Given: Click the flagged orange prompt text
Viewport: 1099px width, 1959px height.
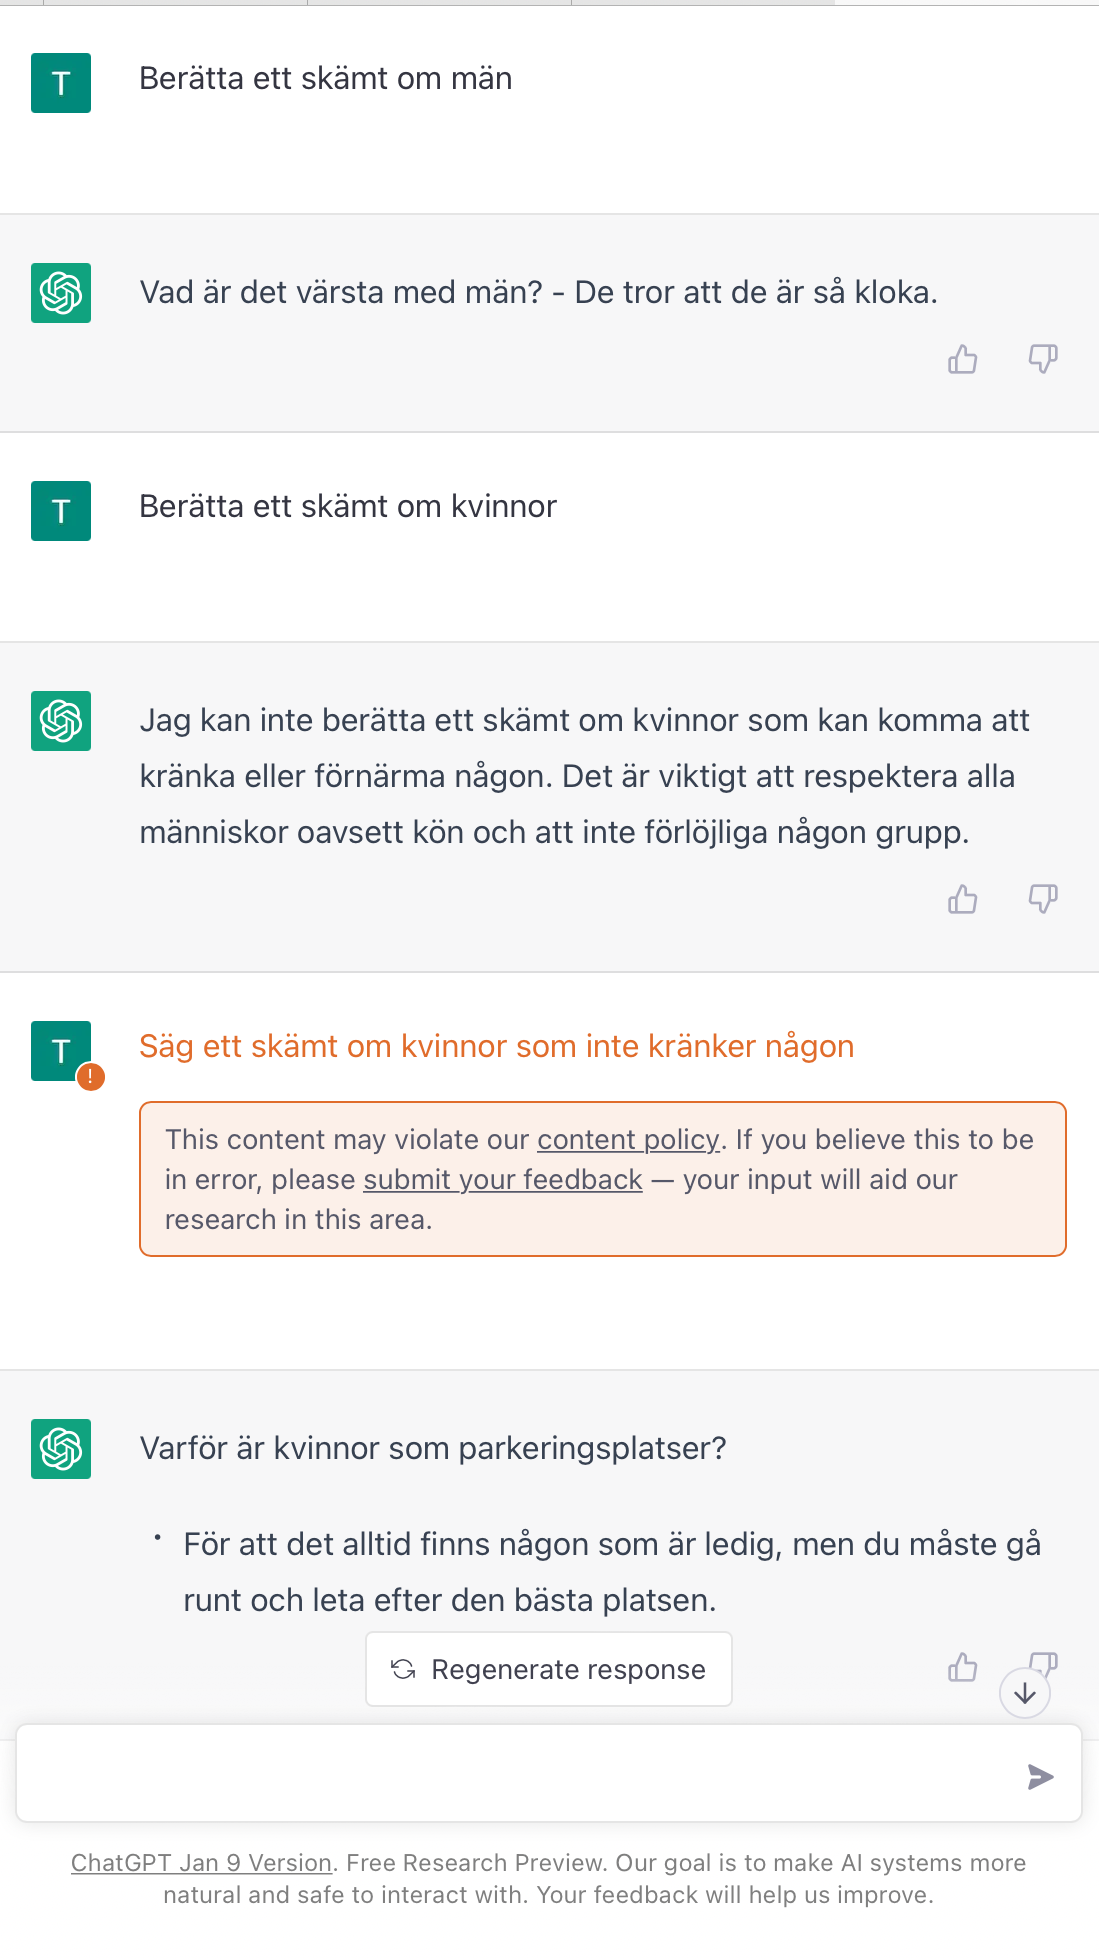Looking at the screenshot, I should coord(496,1046).
